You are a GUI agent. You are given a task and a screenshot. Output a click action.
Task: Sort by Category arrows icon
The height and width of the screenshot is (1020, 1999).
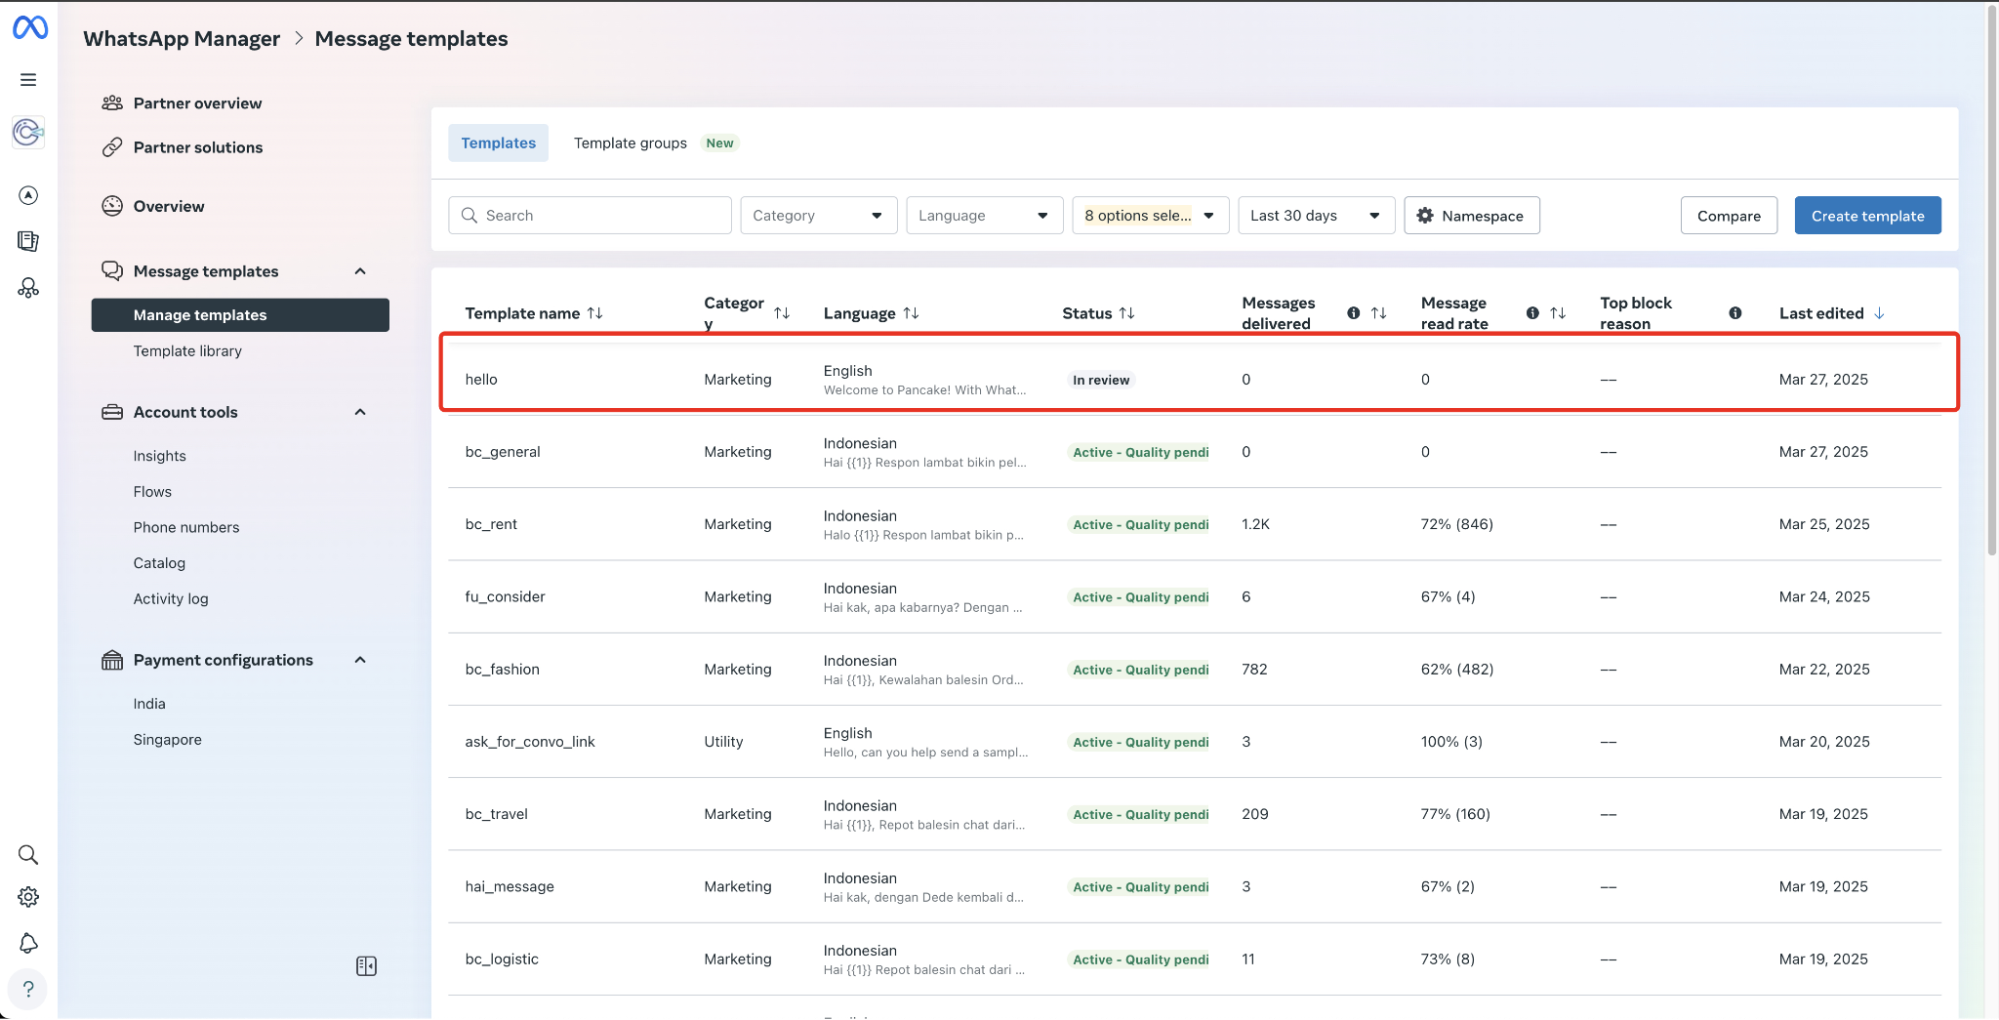(x=782, y=313)
